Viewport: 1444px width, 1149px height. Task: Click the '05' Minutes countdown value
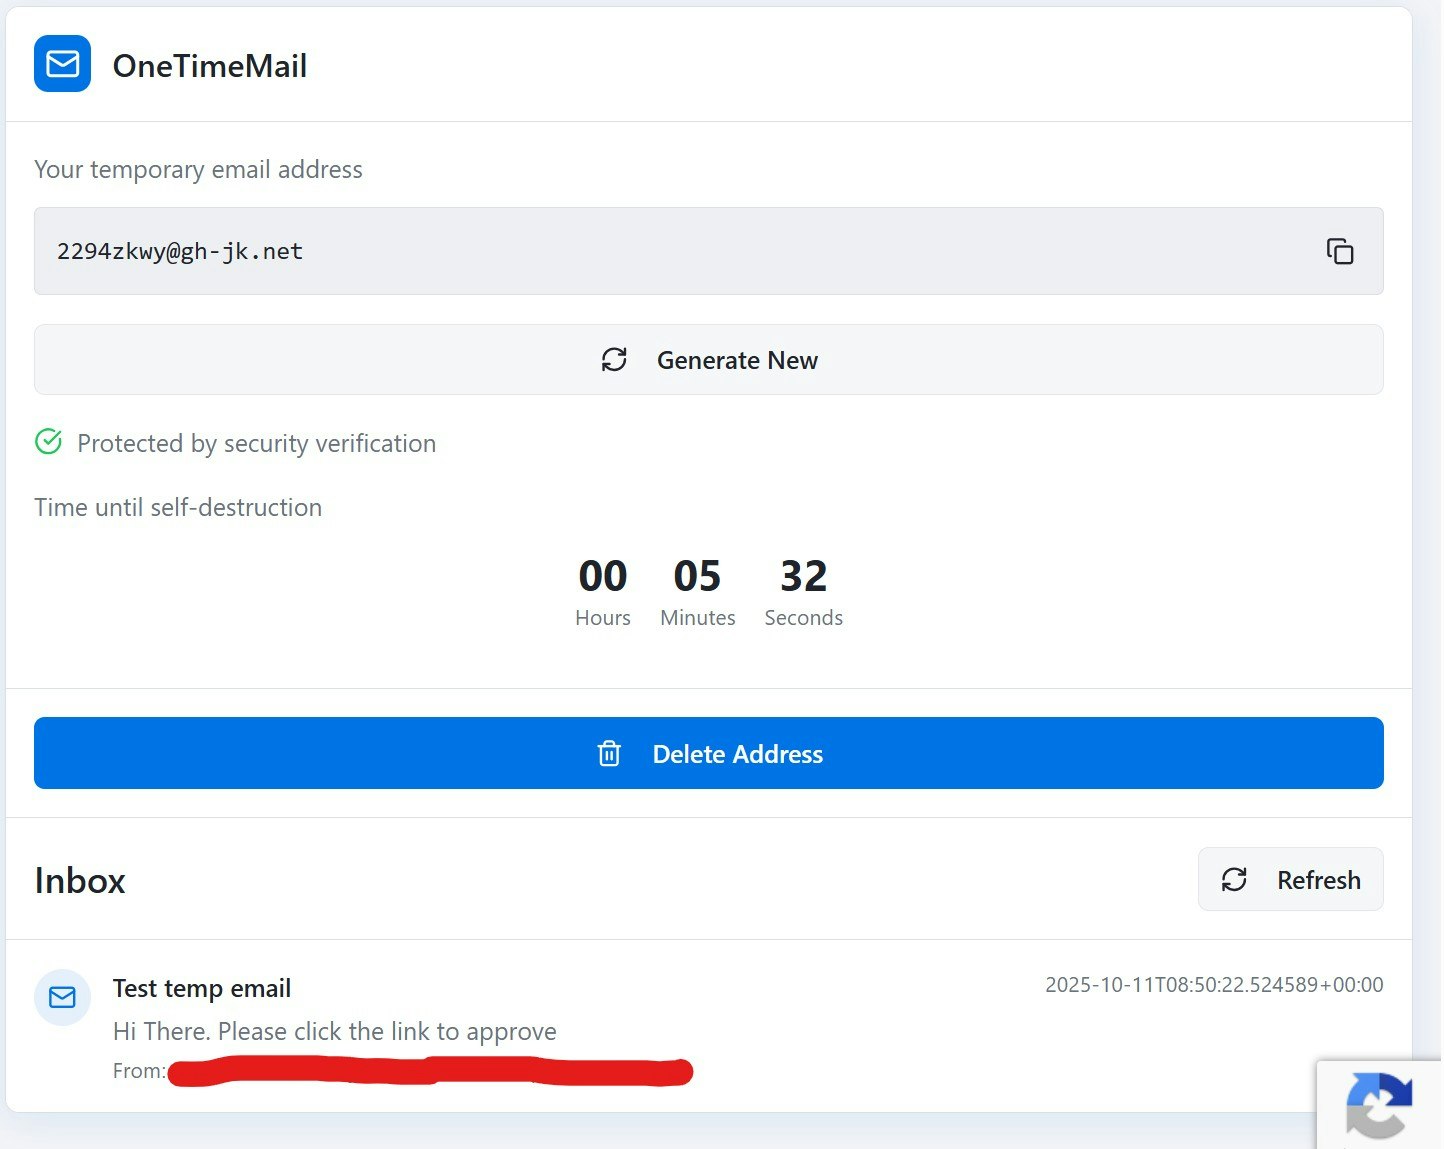[x=697, y=576]
